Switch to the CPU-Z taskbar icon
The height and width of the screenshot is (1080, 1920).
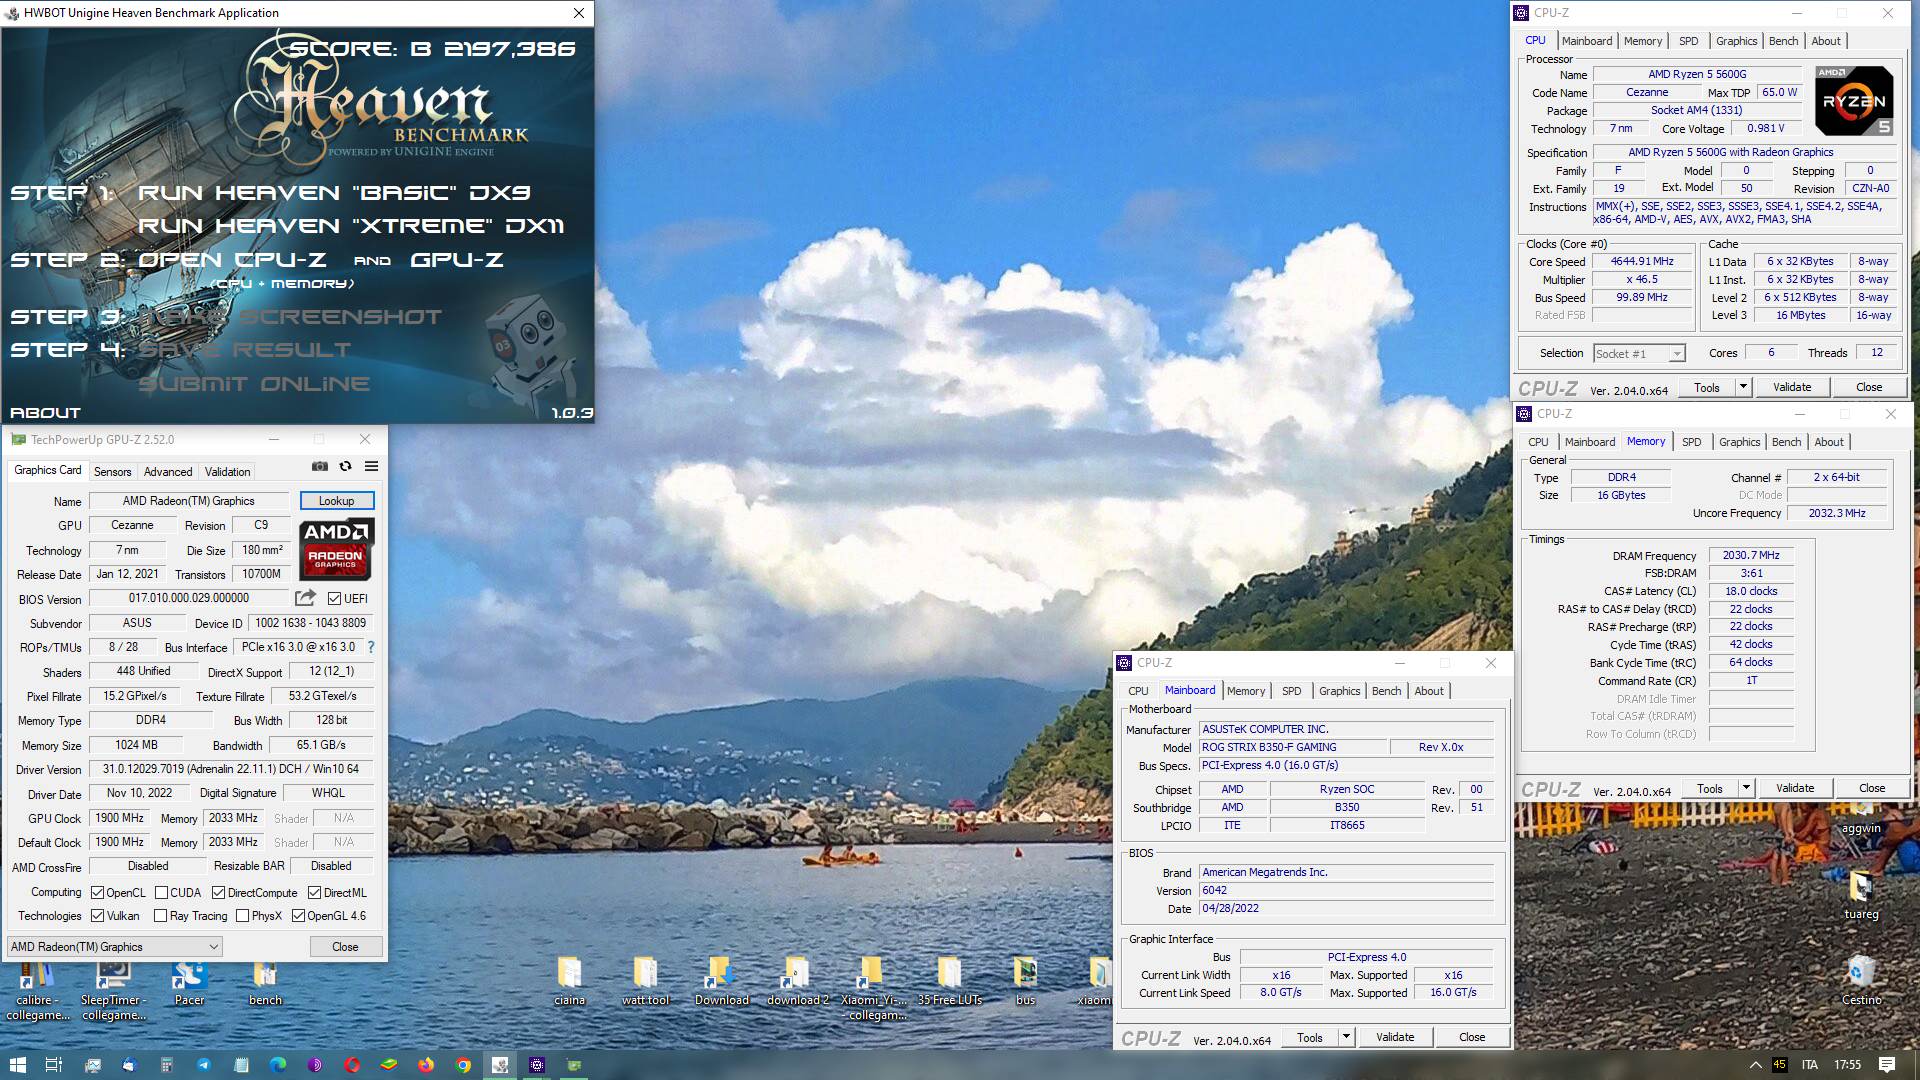point(537,1065)
